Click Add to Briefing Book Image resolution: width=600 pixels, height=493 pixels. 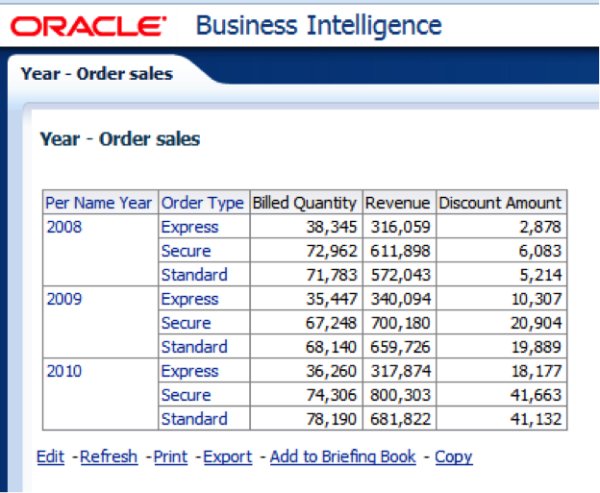(343, 457)
